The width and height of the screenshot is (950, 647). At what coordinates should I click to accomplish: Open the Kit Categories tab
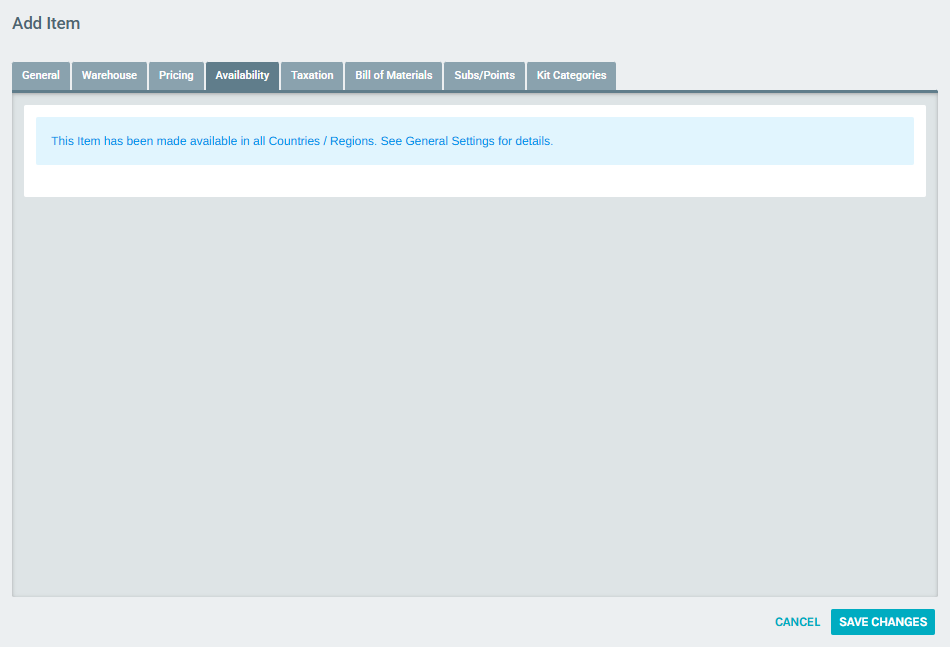571,75
